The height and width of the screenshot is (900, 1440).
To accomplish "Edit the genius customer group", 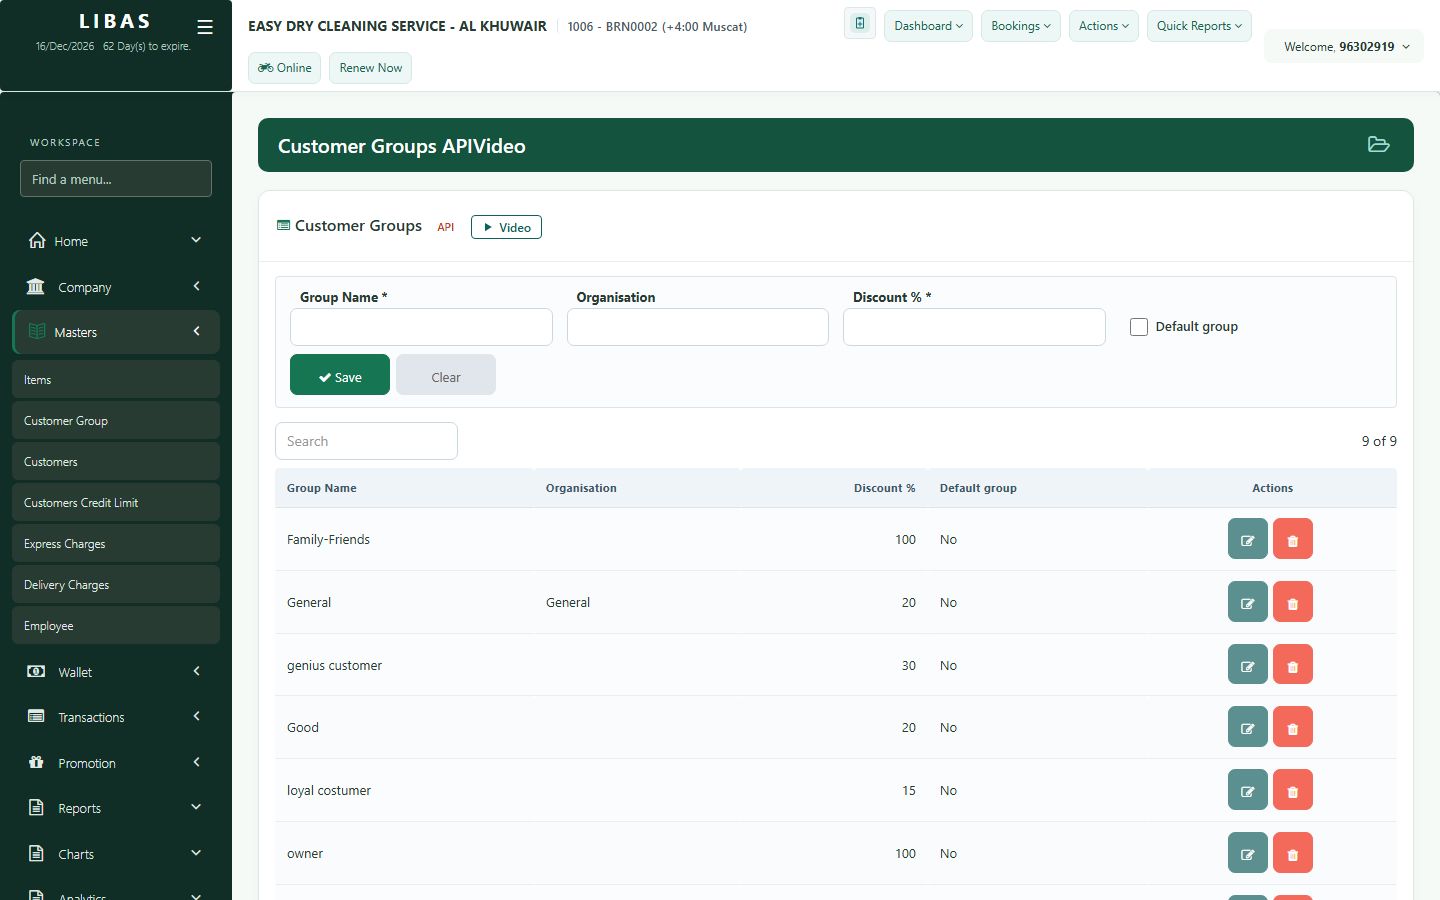I will click(x=1247, y=665).
